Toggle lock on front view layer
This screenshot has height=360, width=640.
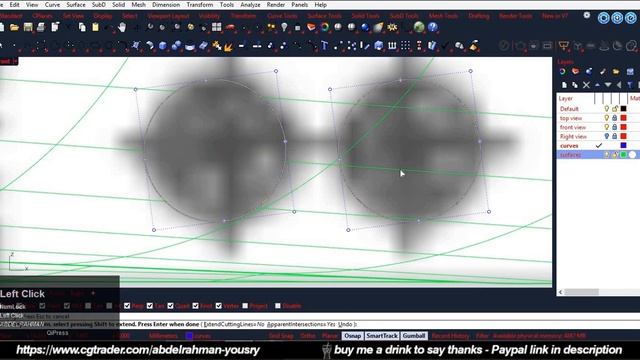(615, 127)
